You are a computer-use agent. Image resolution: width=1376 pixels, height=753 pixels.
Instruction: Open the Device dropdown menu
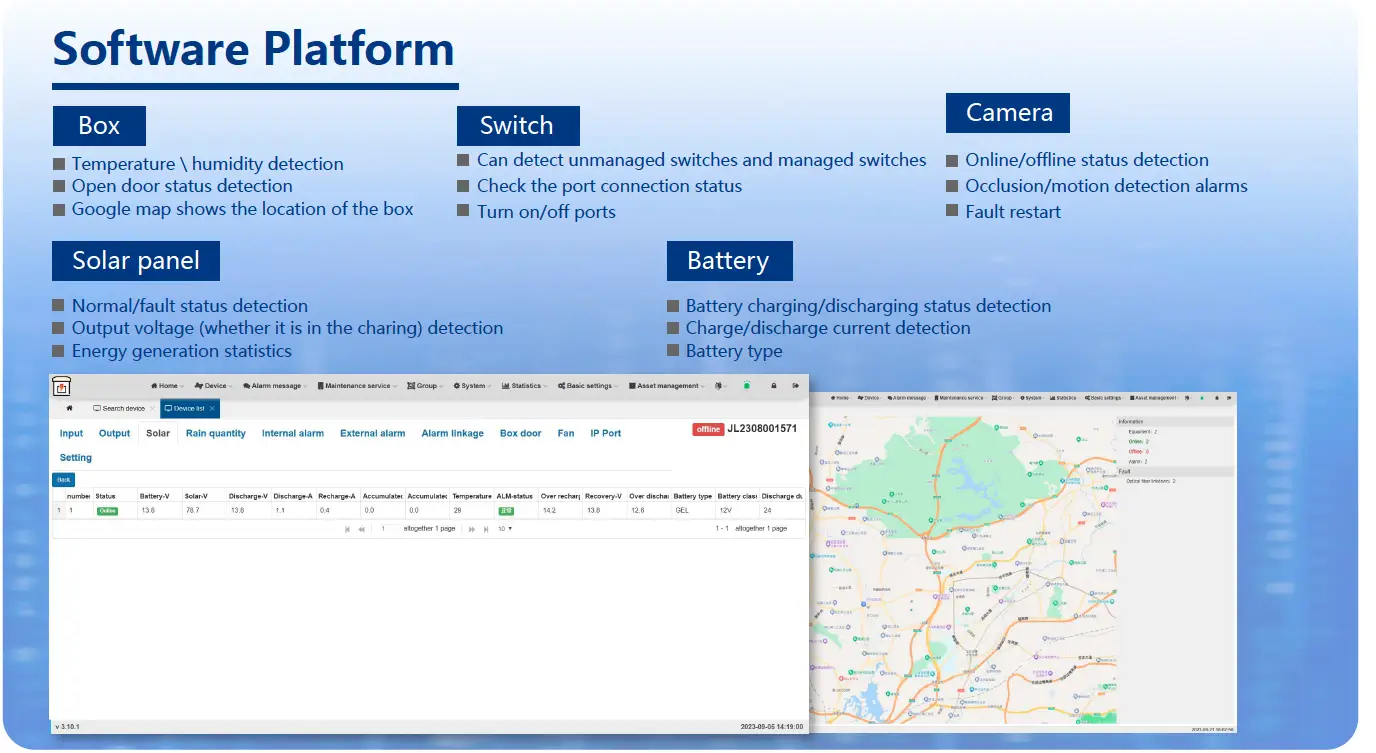coord(212,386)
